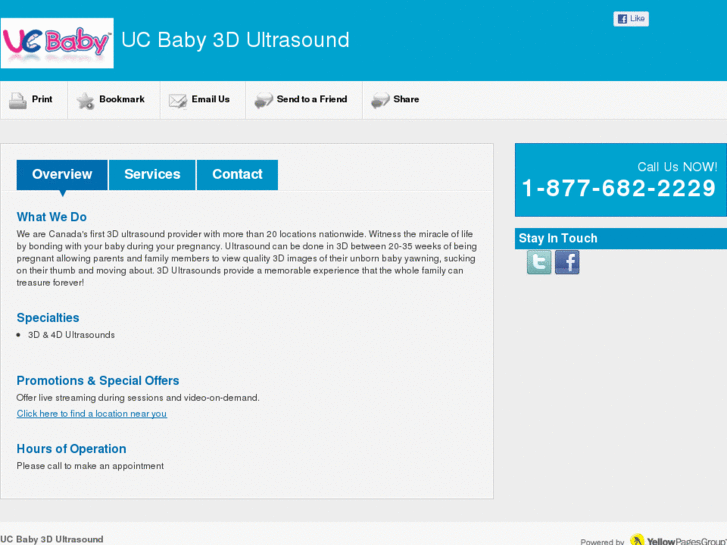Click the phone number 1-877-682-2229
The image size is (727, 545).
click(619, 188)
